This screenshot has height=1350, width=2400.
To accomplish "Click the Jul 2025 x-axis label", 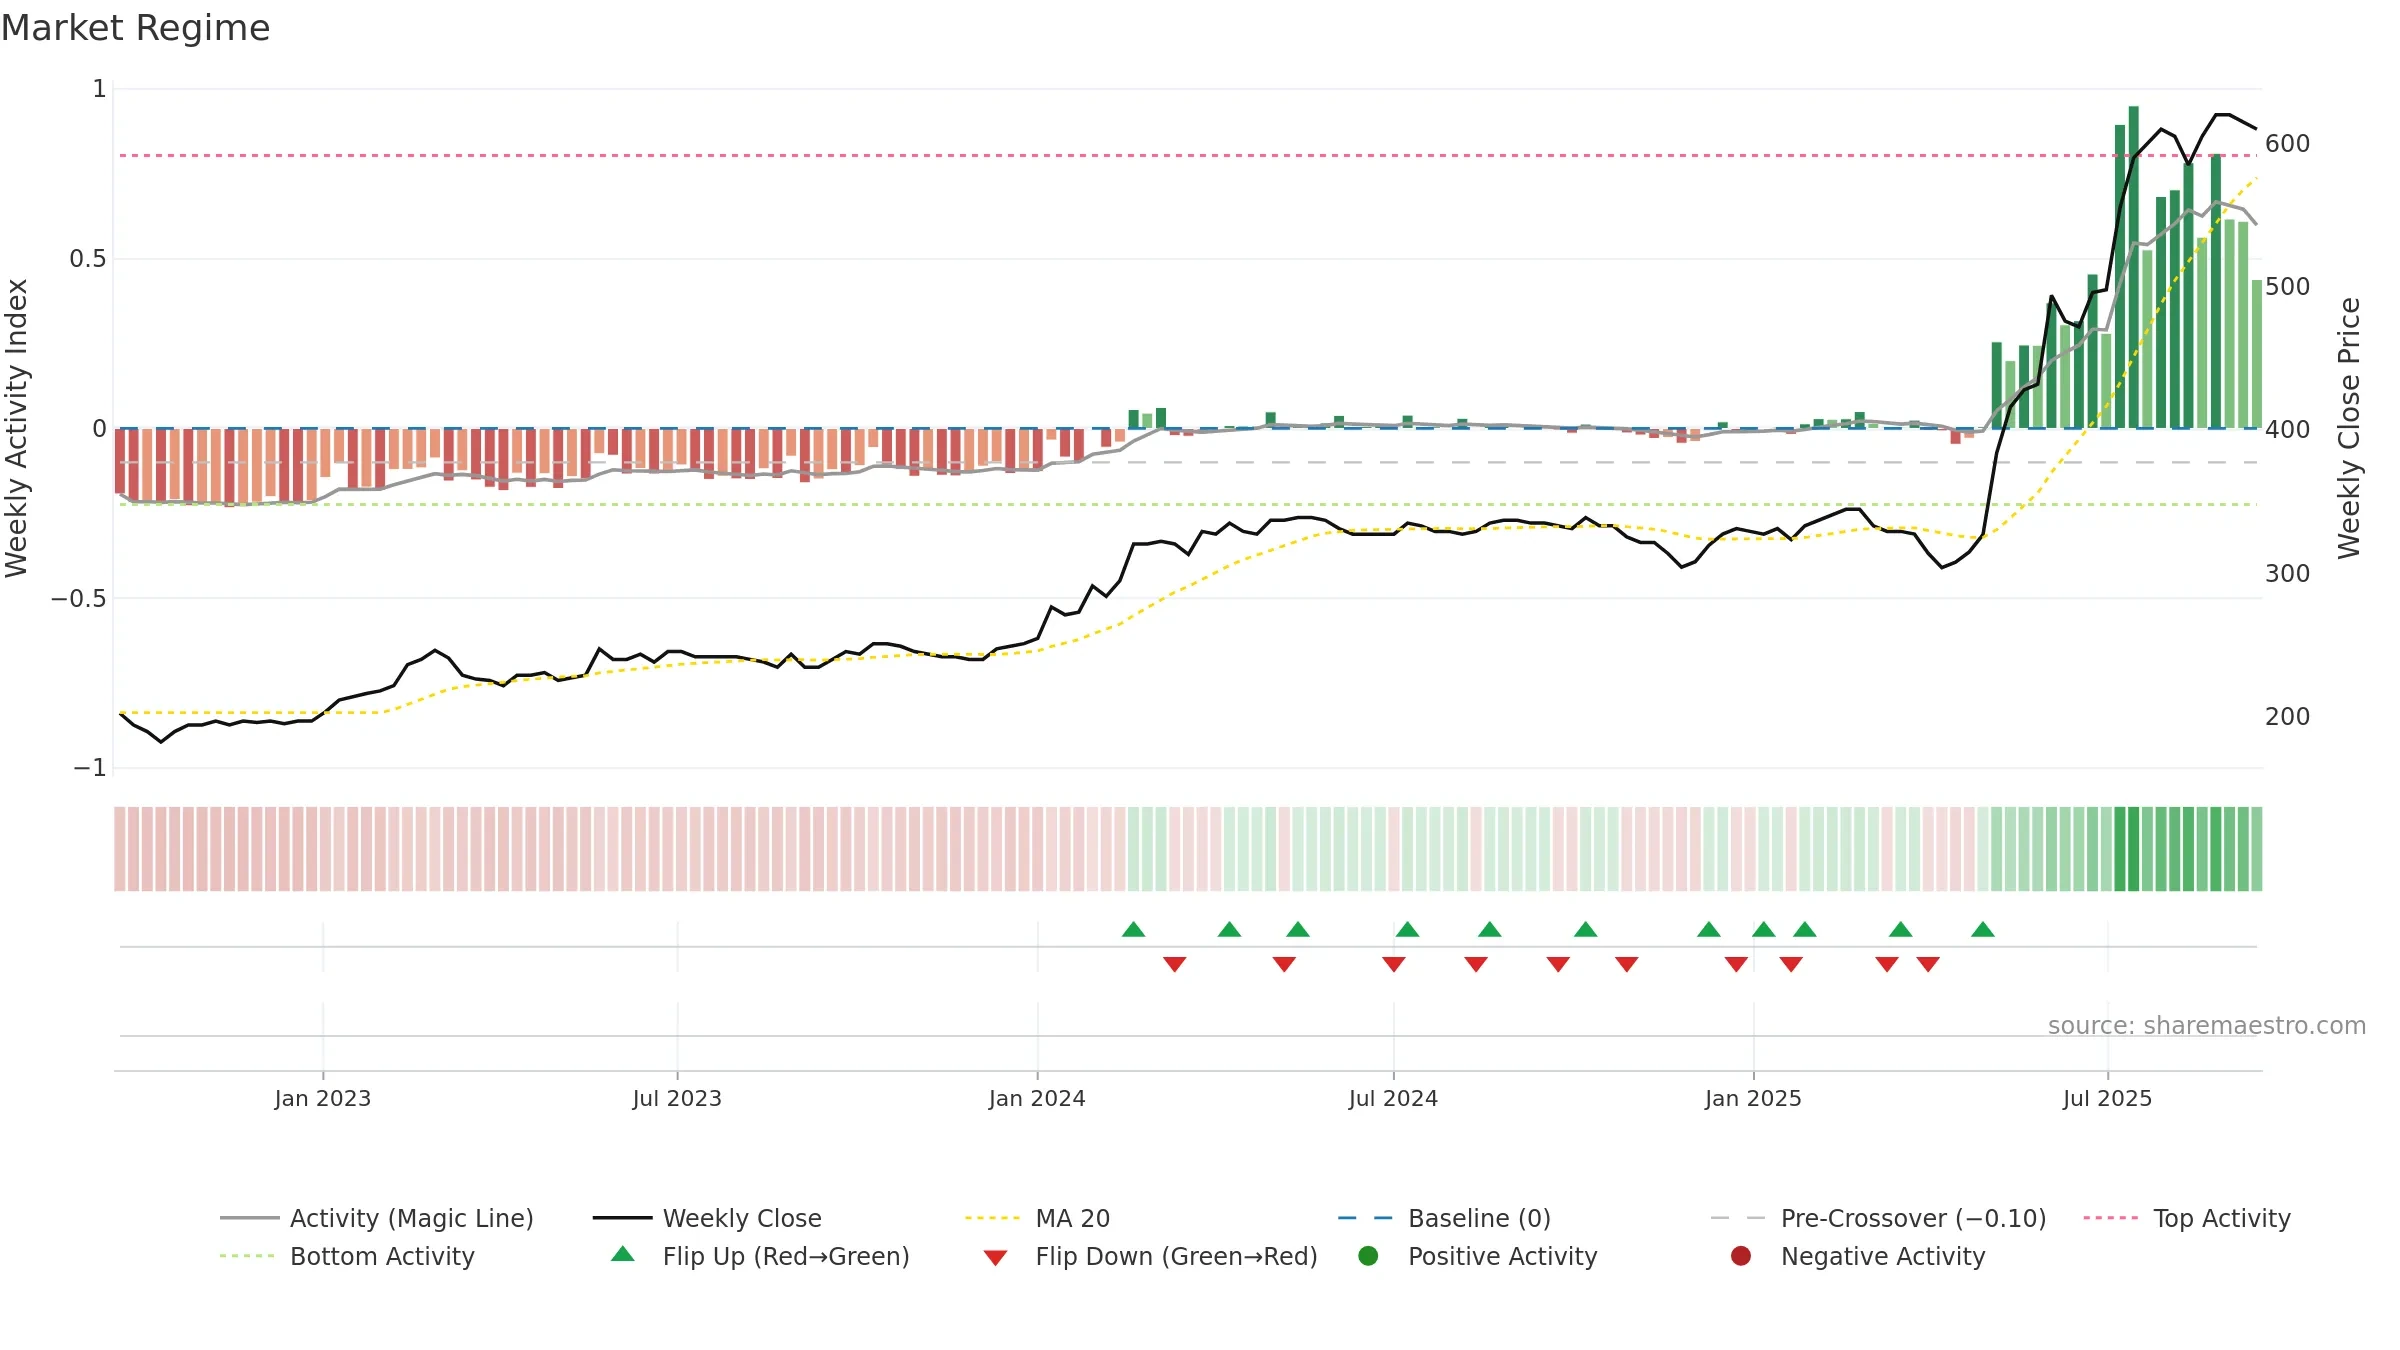I will [2107, 1099].
